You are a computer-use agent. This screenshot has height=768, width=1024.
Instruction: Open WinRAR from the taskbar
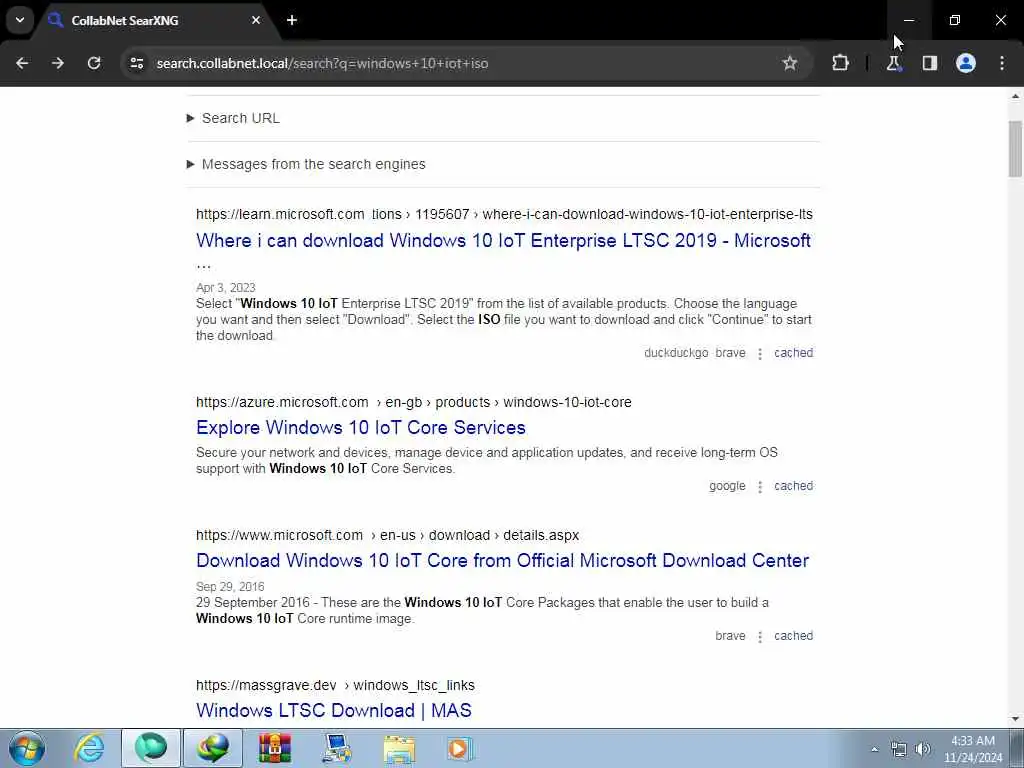point(275,748)
